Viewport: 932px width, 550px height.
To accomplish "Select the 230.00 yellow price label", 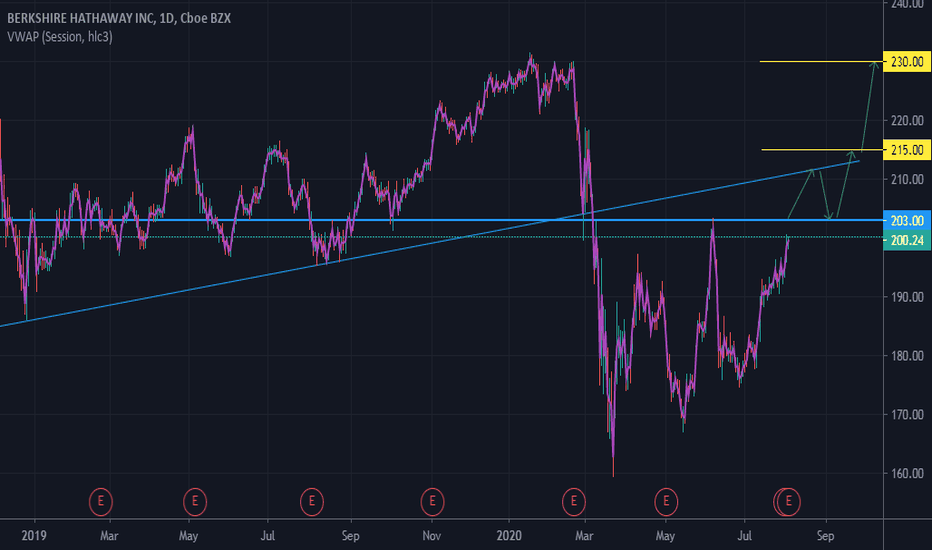I will click(x=907, y=62).
